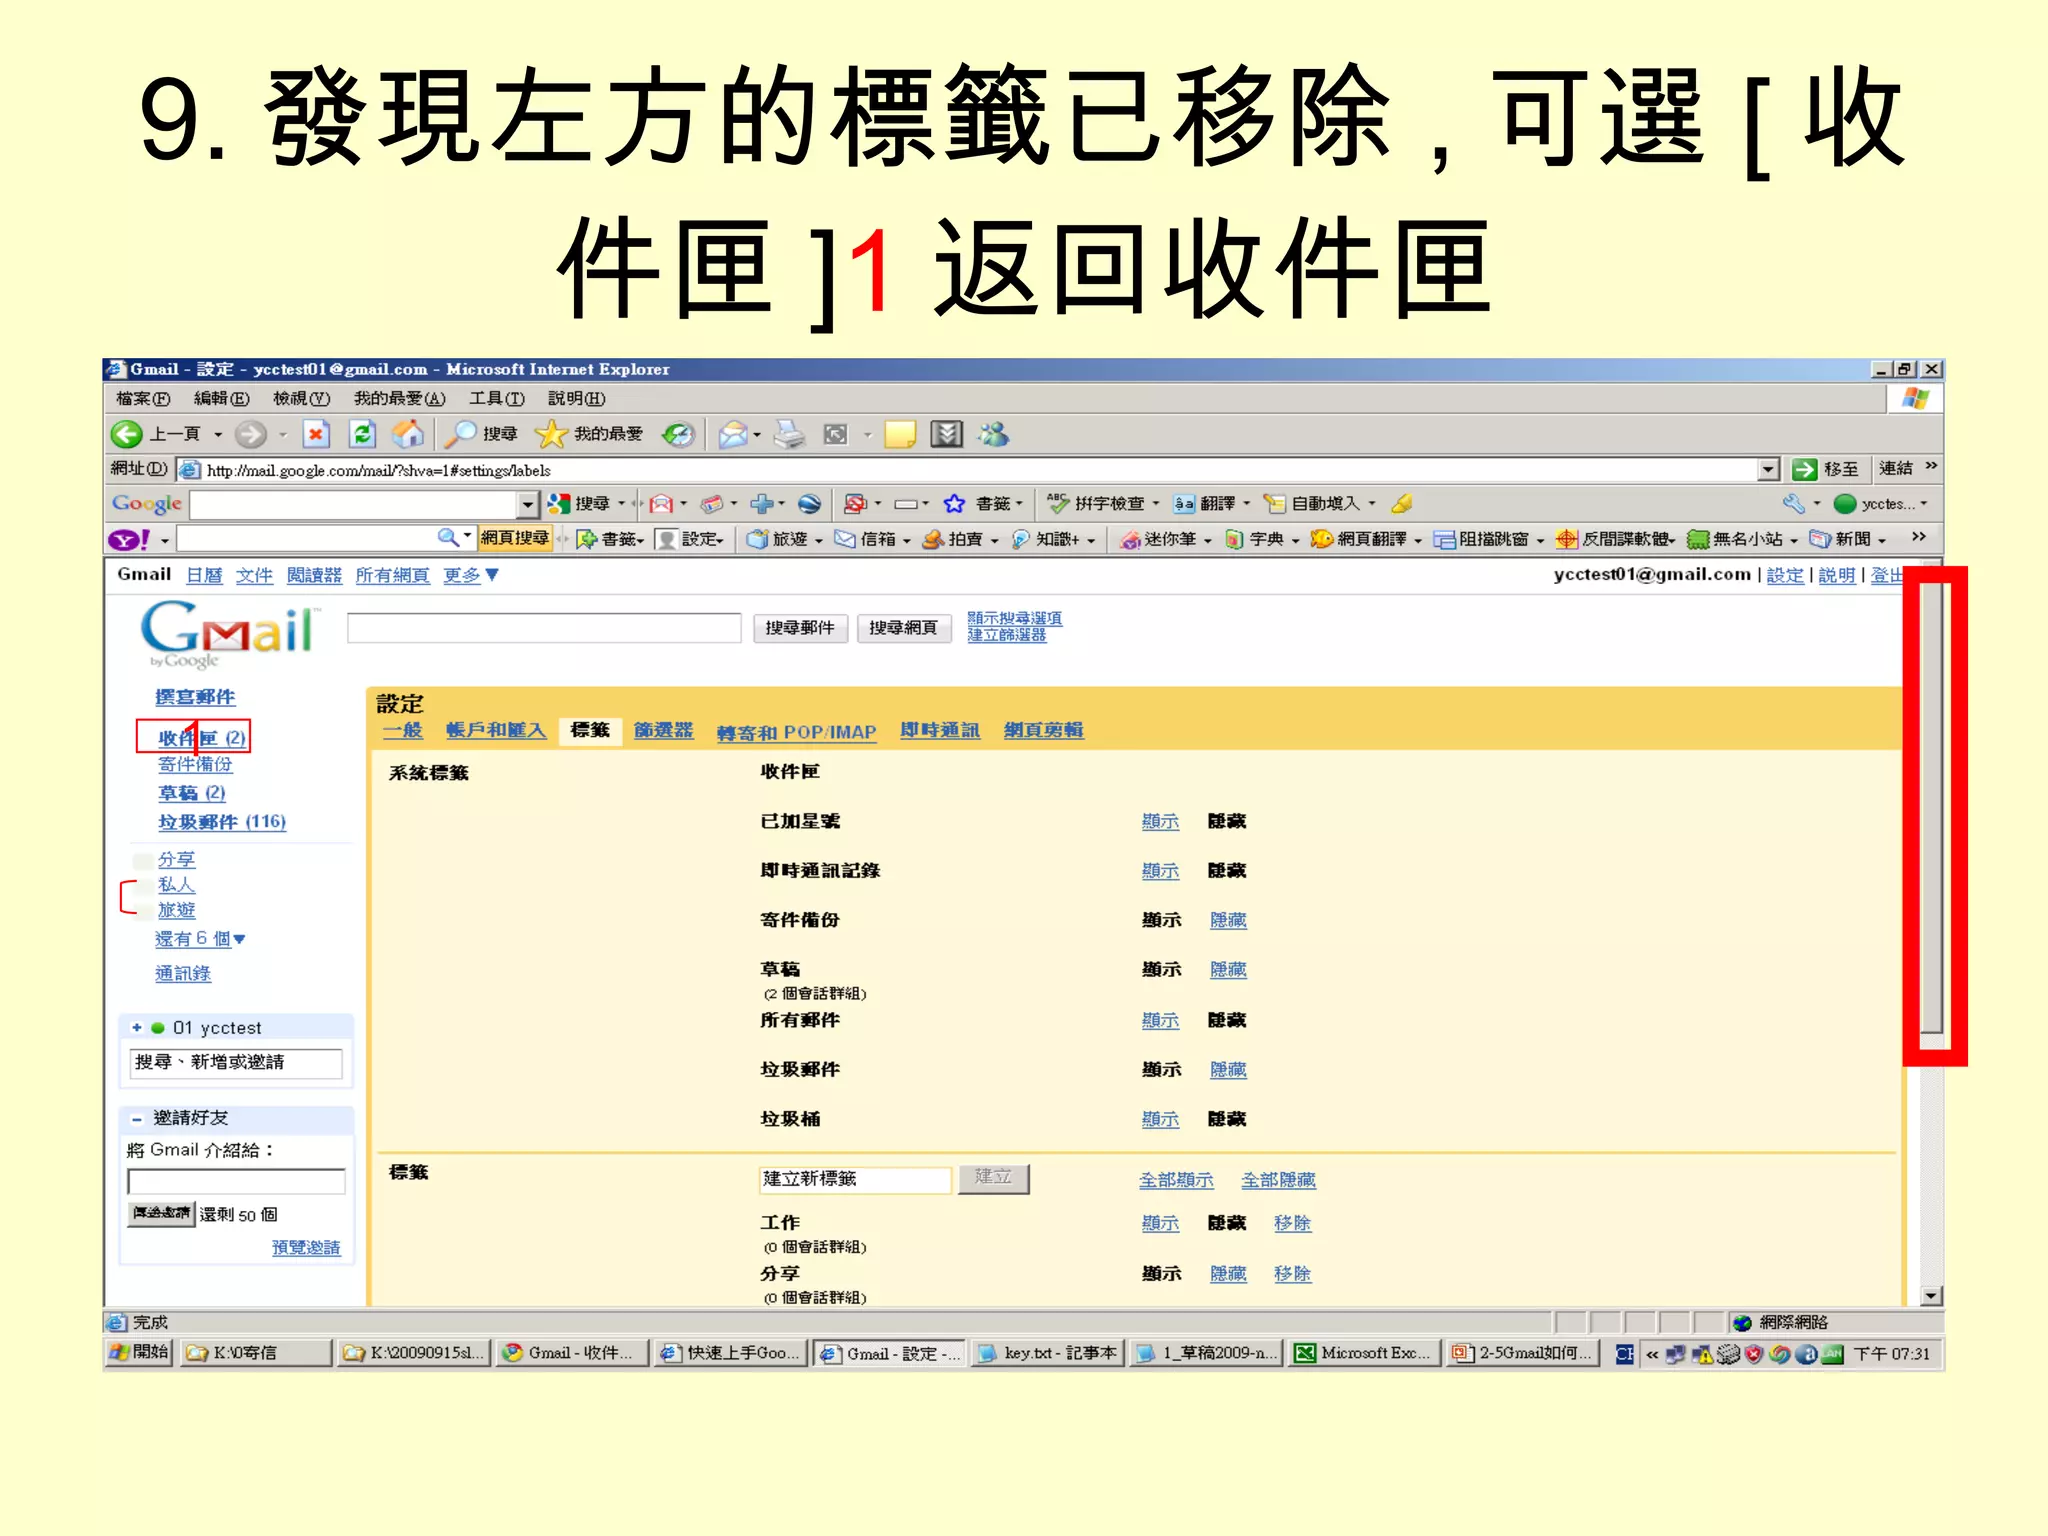The width and height of the screenshot is (2048, 1536).
Task: Switch to Microsoft Excel taskbar window
Action: 1365,1353
